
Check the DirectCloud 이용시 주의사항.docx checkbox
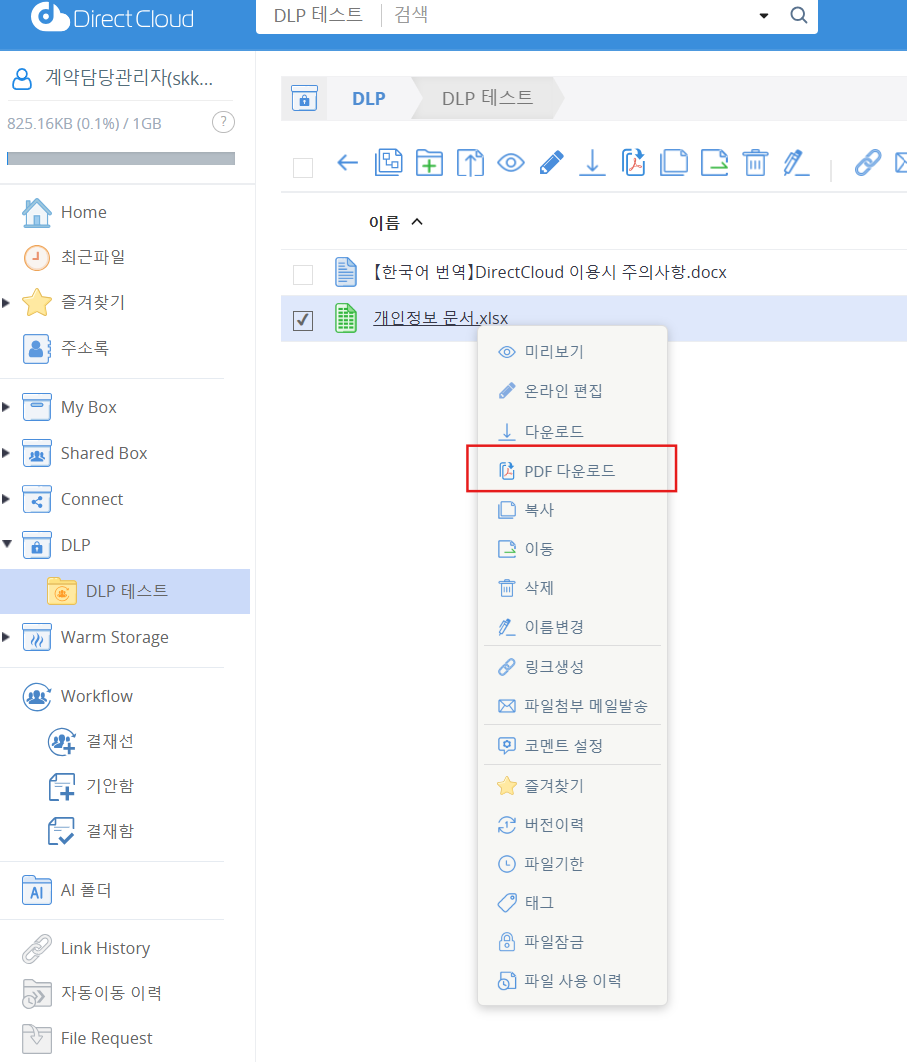point(303,275)
